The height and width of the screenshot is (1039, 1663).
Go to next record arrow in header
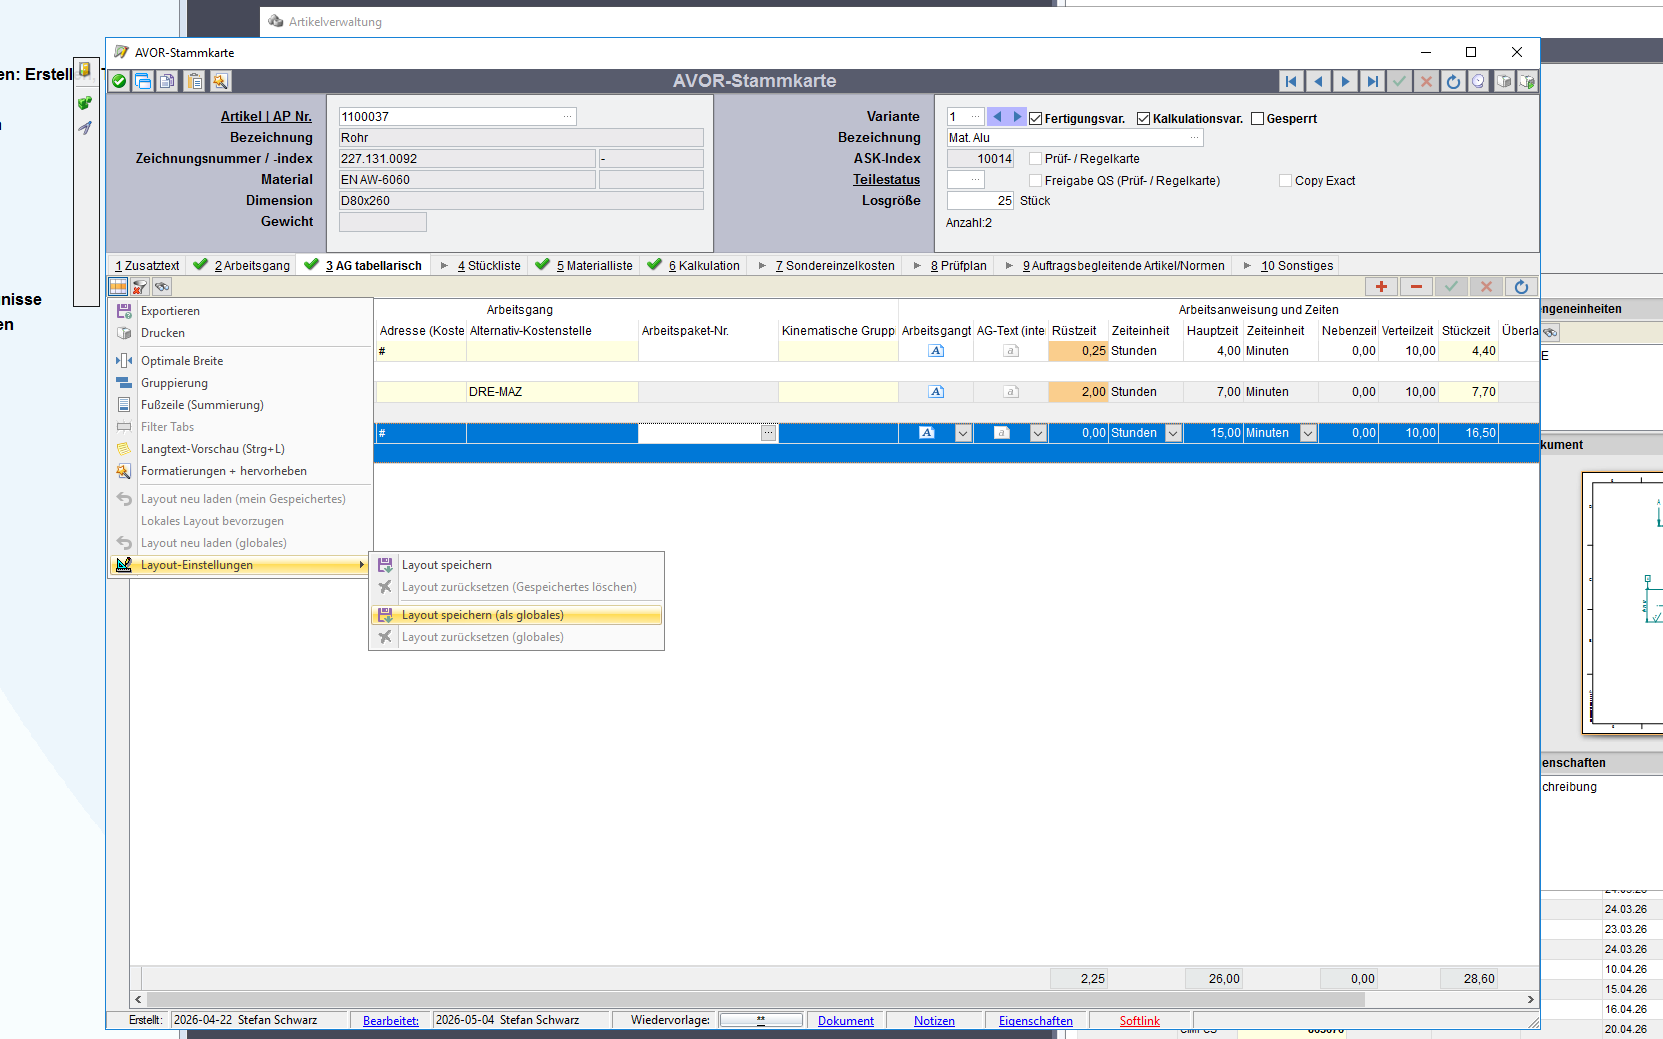(1345, 81)
